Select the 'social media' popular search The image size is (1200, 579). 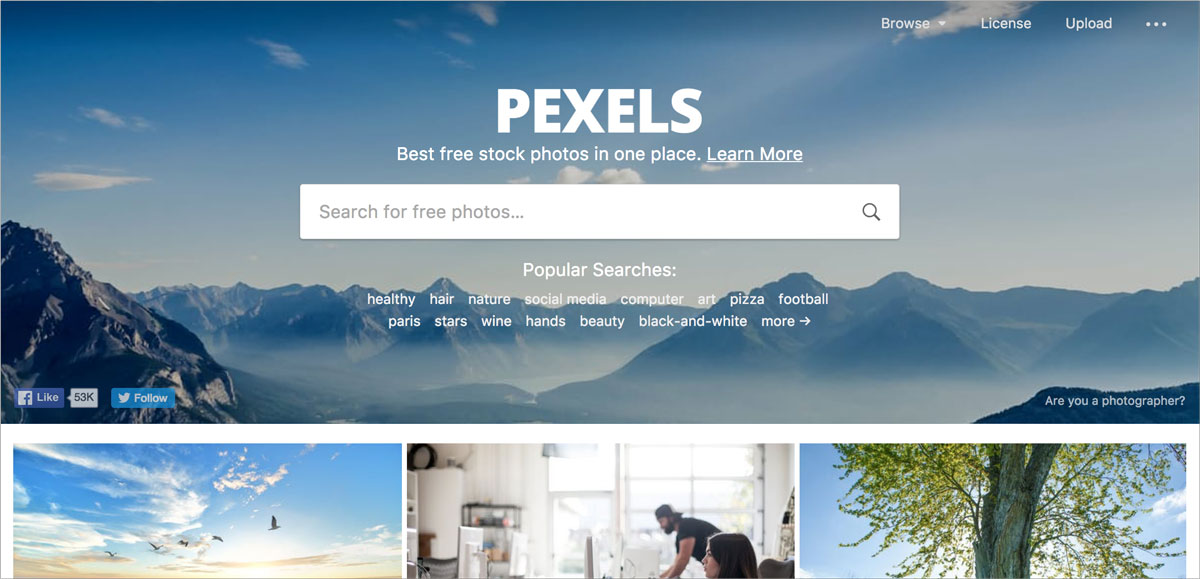tap(565, 299)
